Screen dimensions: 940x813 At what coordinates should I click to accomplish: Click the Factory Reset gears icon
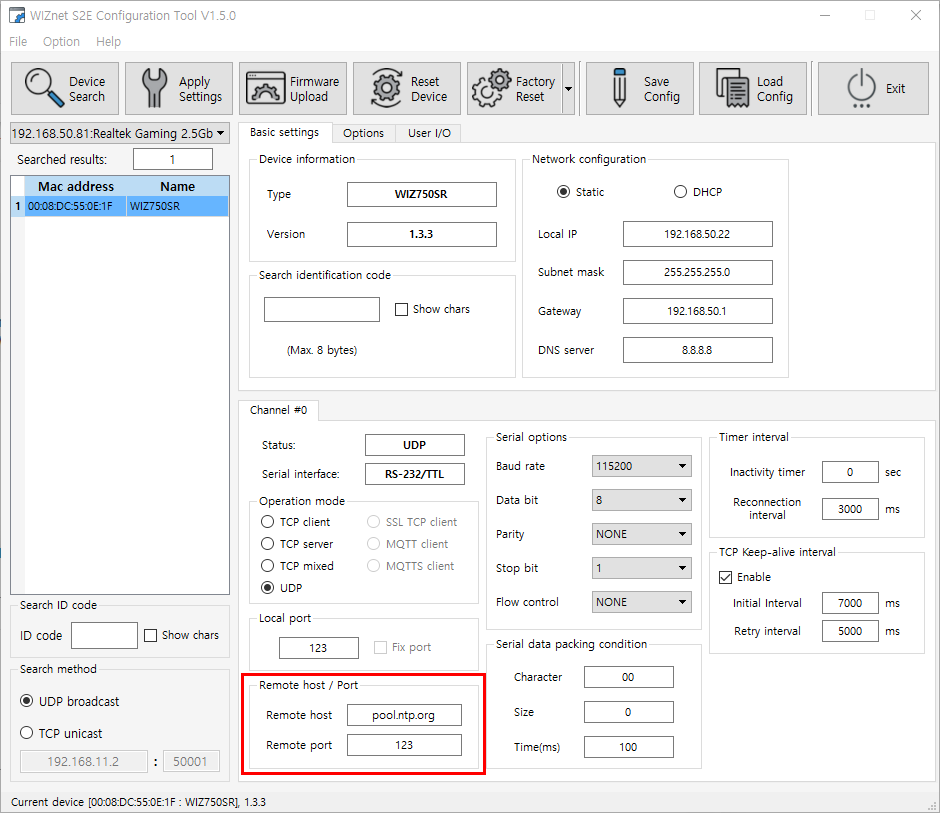tap(491, 88)
